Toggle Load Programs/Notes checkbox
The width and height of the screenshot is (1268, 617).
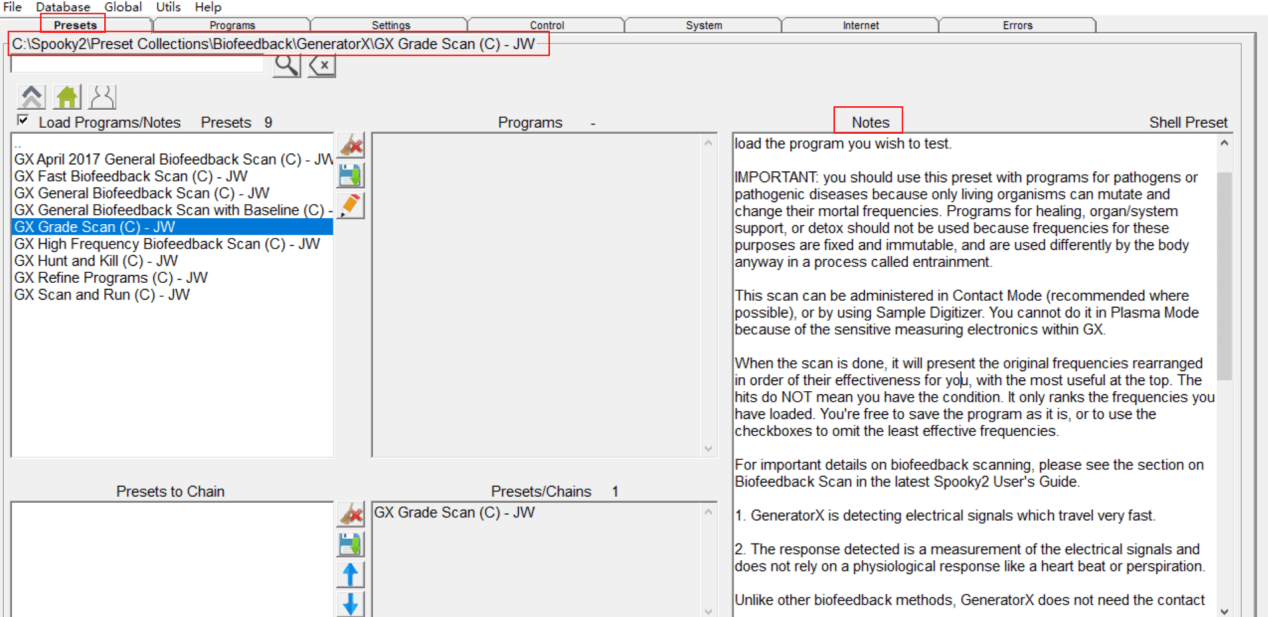[23, 121]
